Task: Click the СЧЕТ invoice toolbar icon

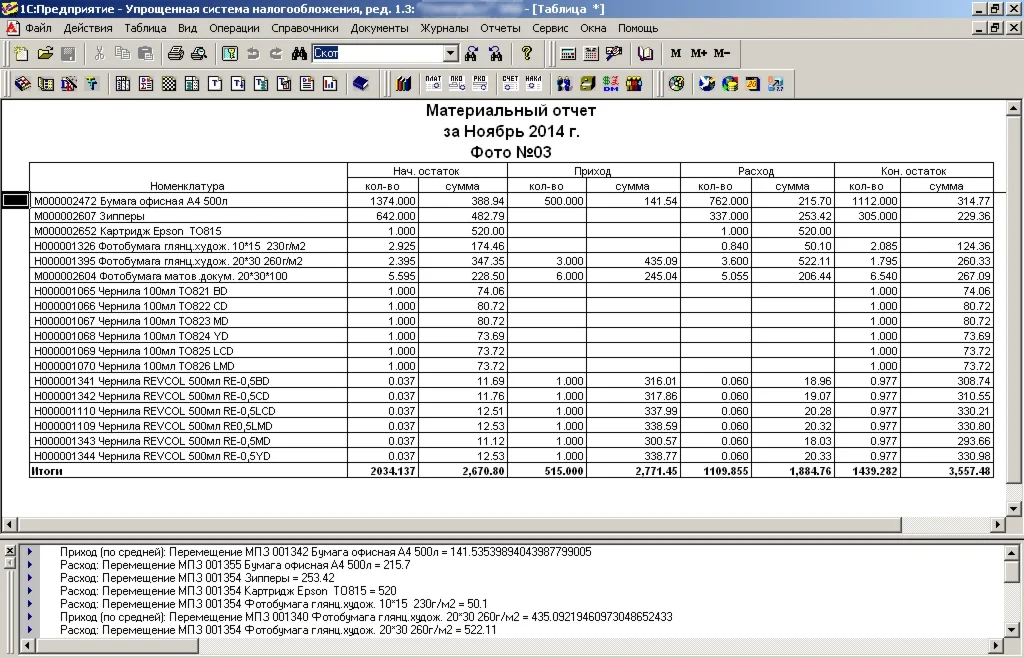Action: coord(510,83)
